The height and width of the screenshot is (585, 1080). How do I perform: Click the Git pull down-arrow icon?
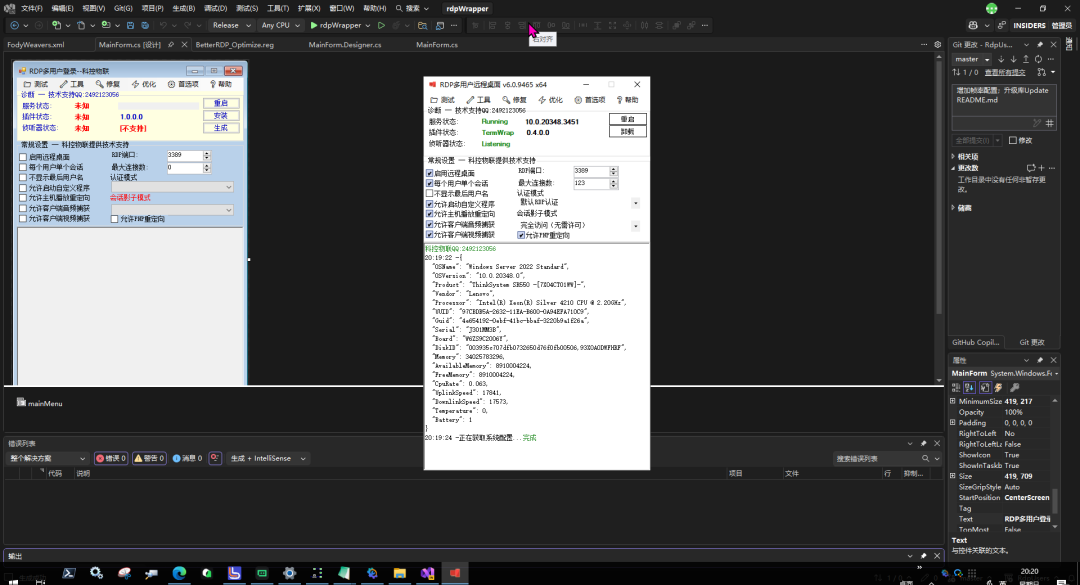(x=1013, y=59)
